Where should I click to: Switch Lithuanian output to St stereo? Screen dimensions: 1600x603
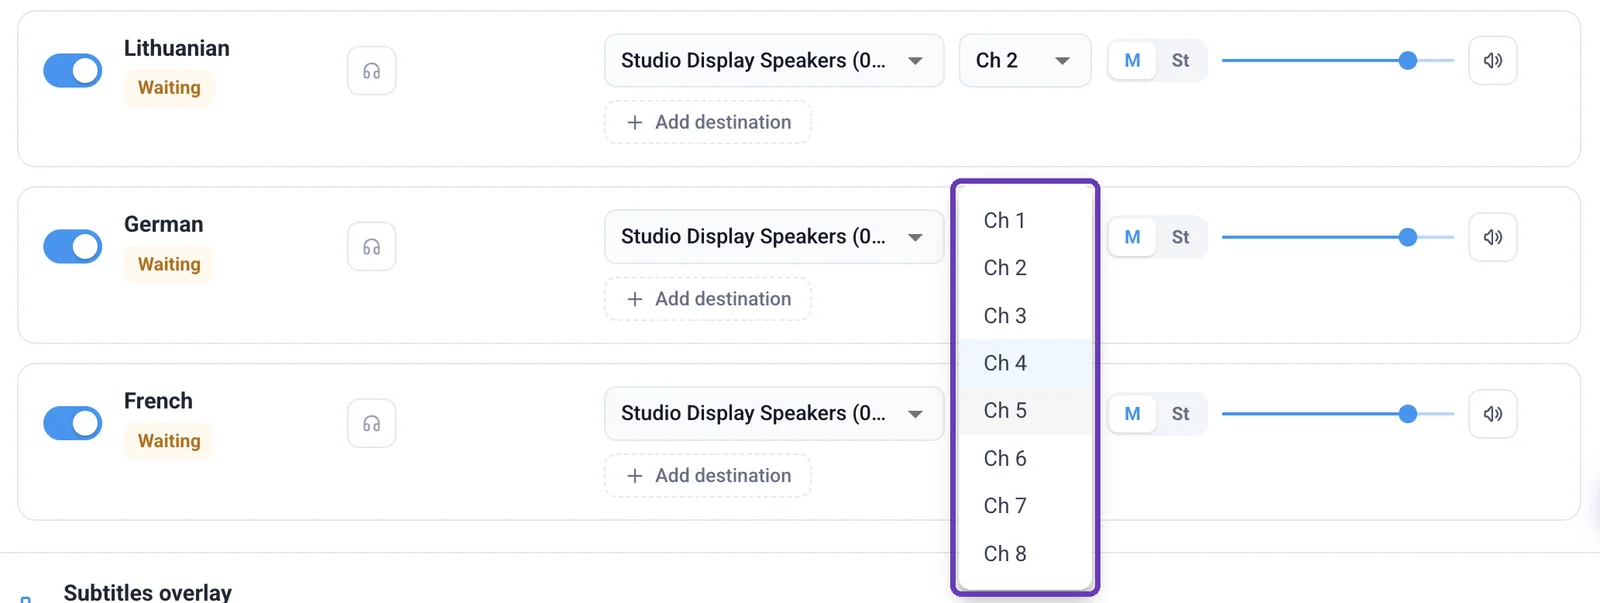pos(1181,61)
